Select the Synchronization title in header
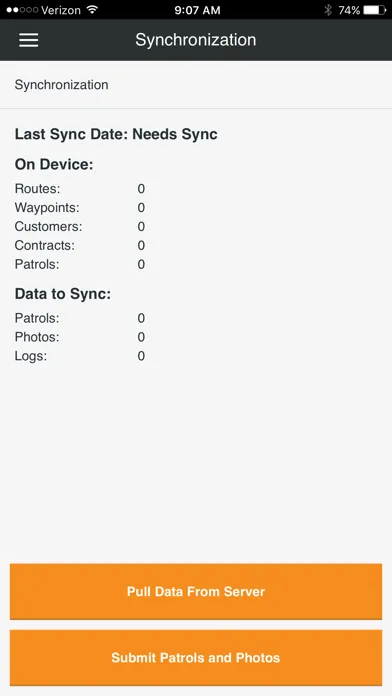This screenshot has width=392, height=696. coord(196,40)
